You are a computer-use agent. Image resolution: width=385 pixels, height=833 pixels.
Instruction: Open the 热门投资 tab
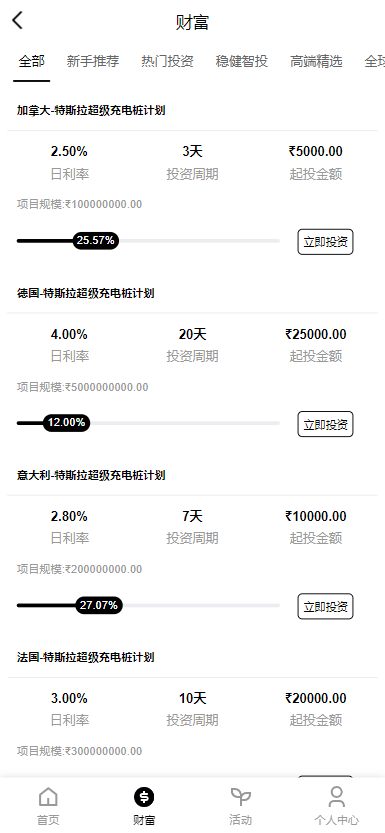click(x=167, y=62)
